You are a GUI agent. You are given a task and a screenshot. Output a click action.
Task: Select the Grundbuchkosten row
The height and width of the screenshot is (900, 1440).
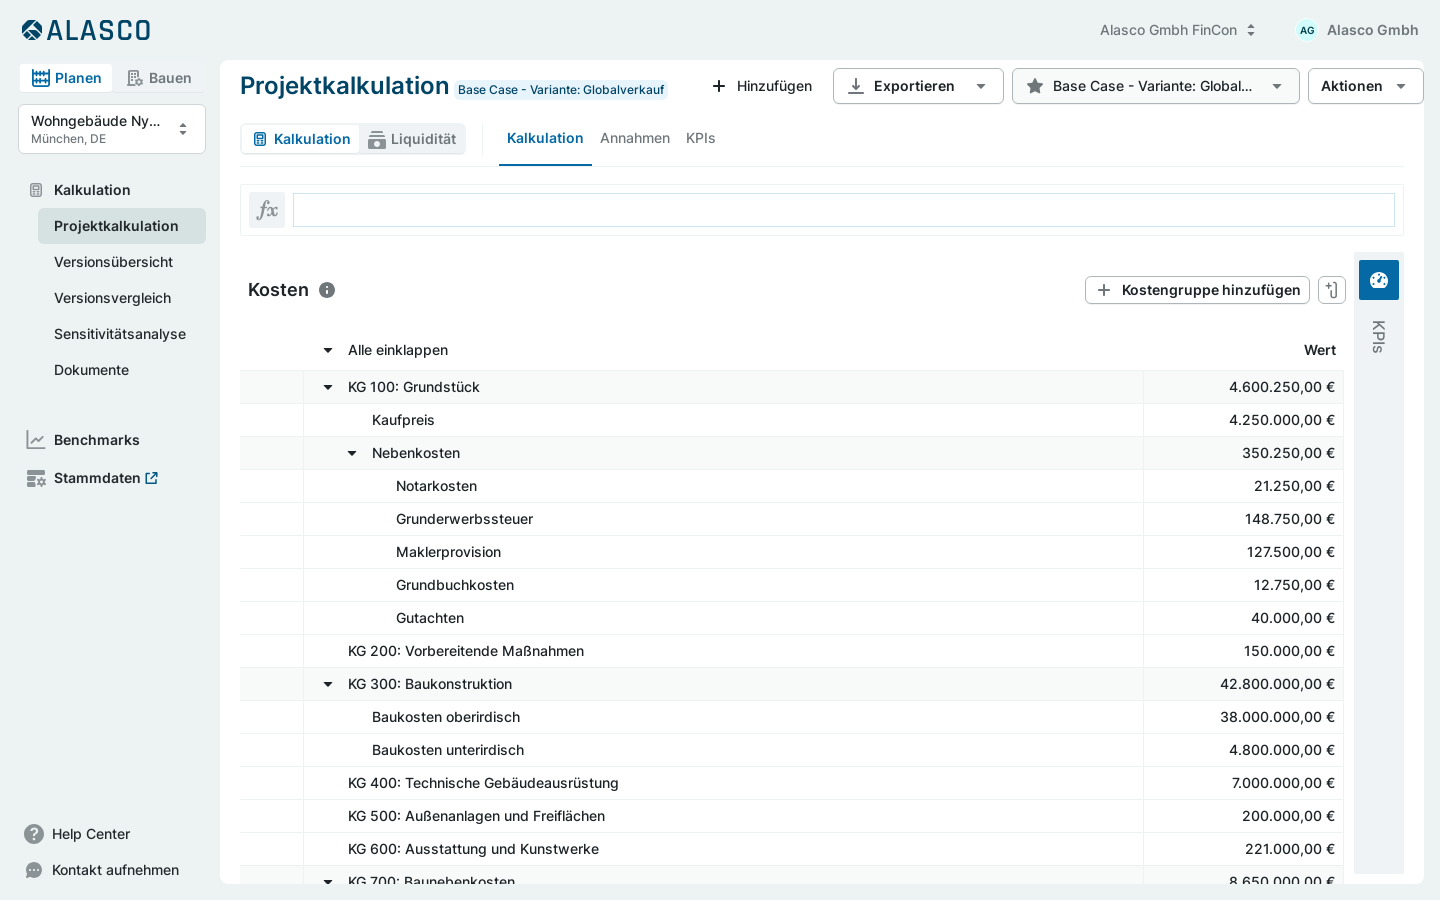click(x=792, y=585)
